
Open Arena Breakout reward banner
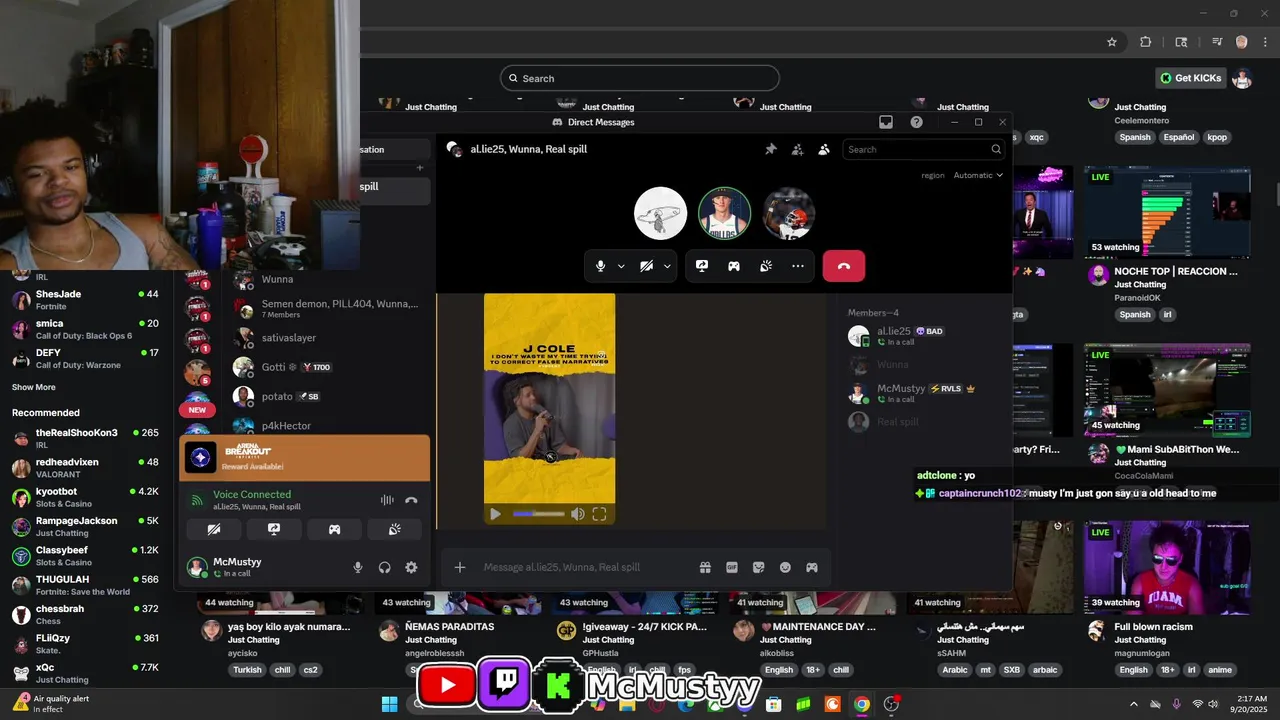(305, 458)
